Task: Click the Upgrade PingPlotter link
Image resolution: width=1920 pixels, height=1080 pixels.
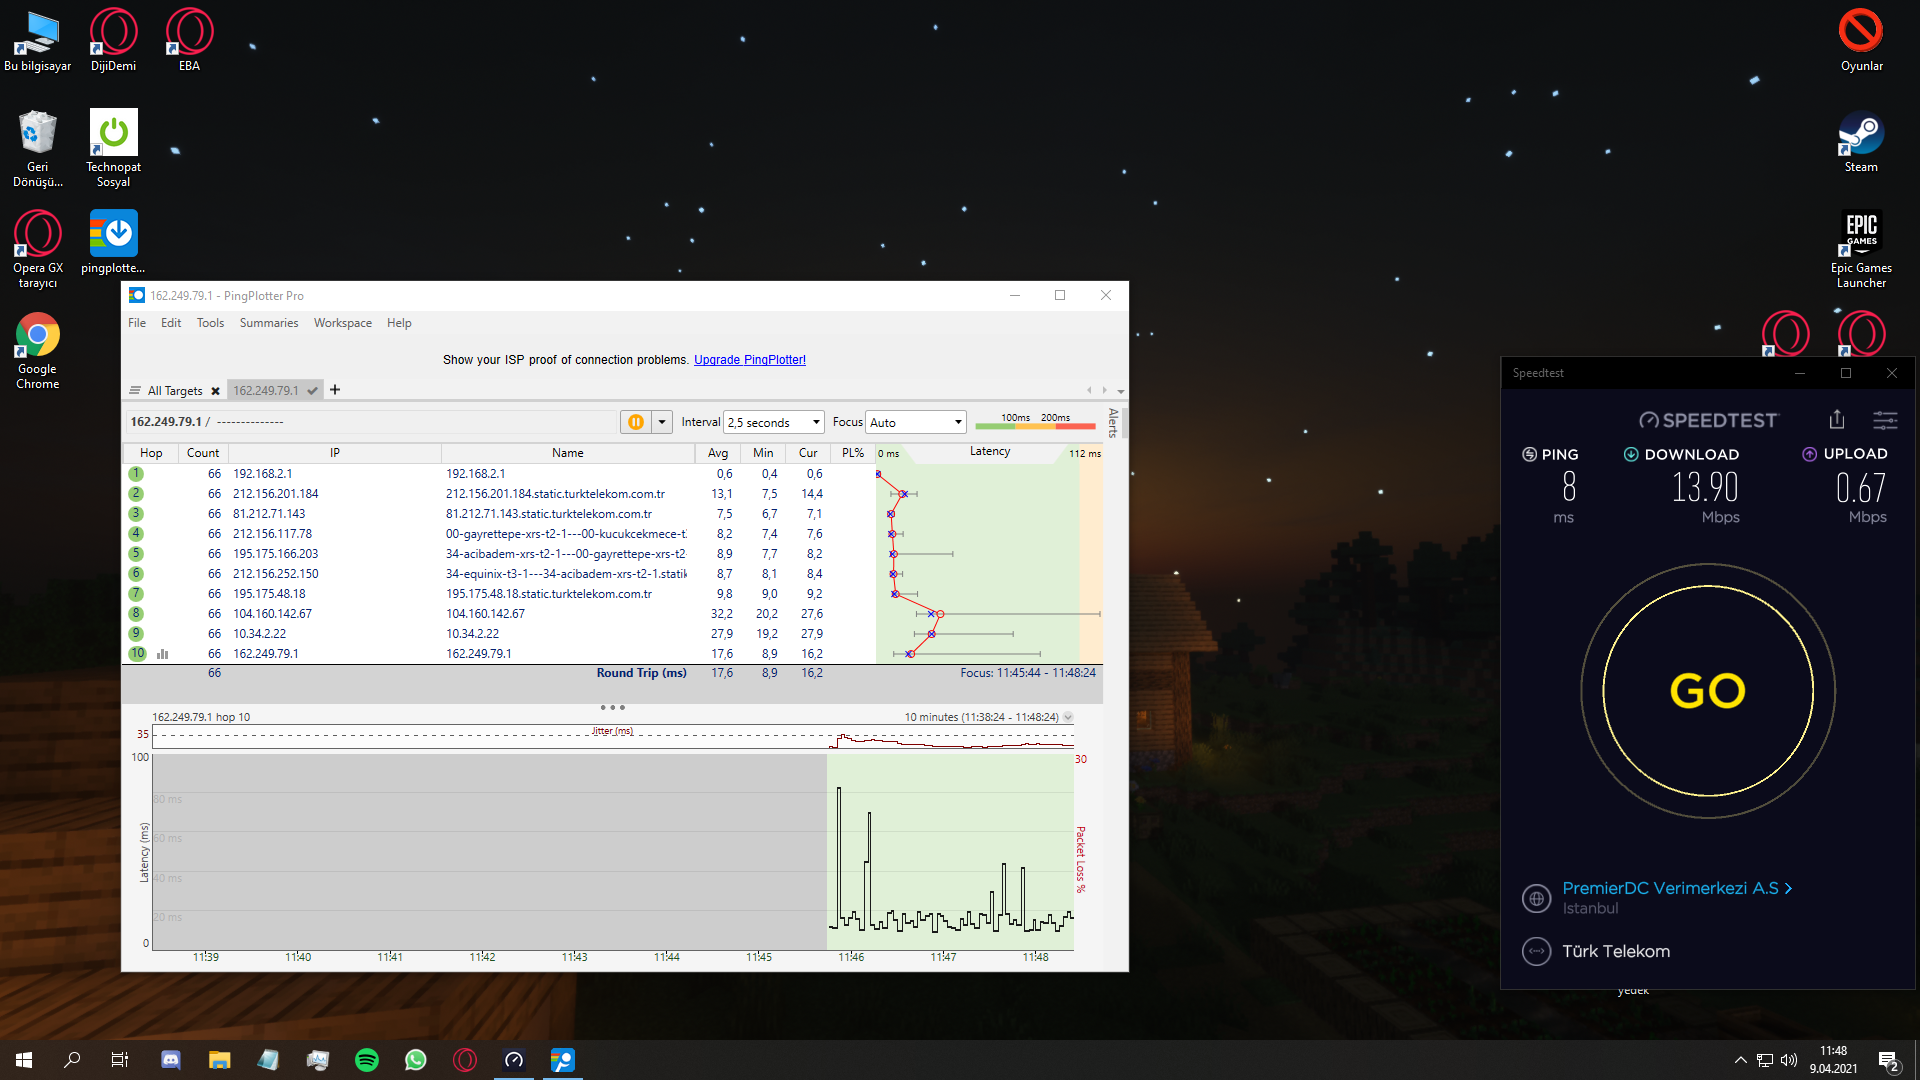Action: [749, 360]
